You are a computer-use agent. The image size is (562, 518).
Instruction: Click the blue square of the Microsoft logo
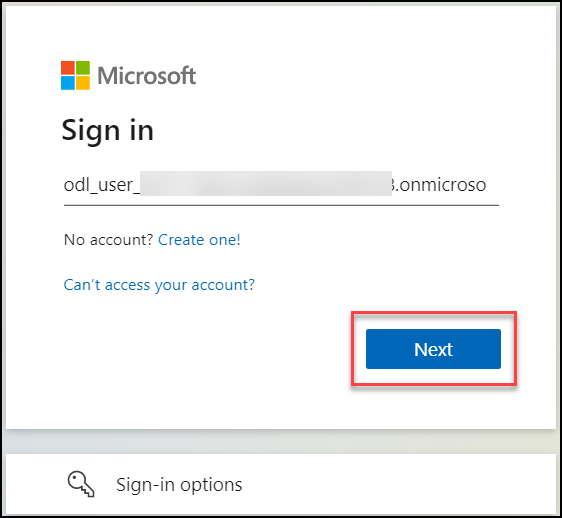click(x=68, y=83)
